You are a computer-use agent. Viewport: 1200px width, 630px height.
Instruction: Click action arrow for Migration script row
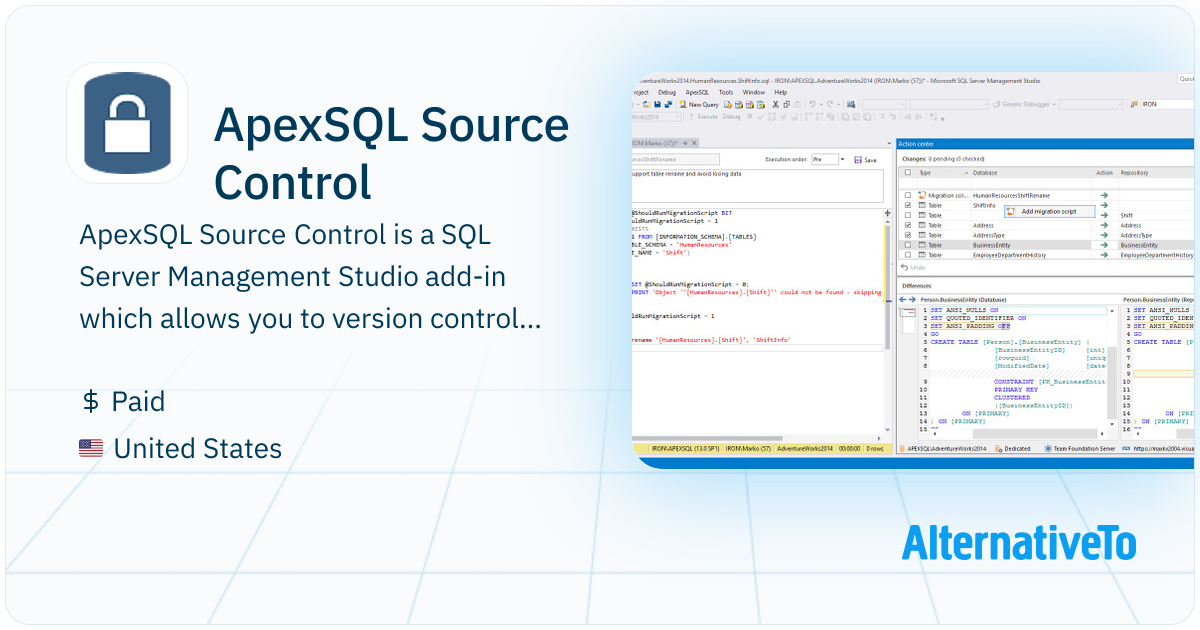(1104, 195)
